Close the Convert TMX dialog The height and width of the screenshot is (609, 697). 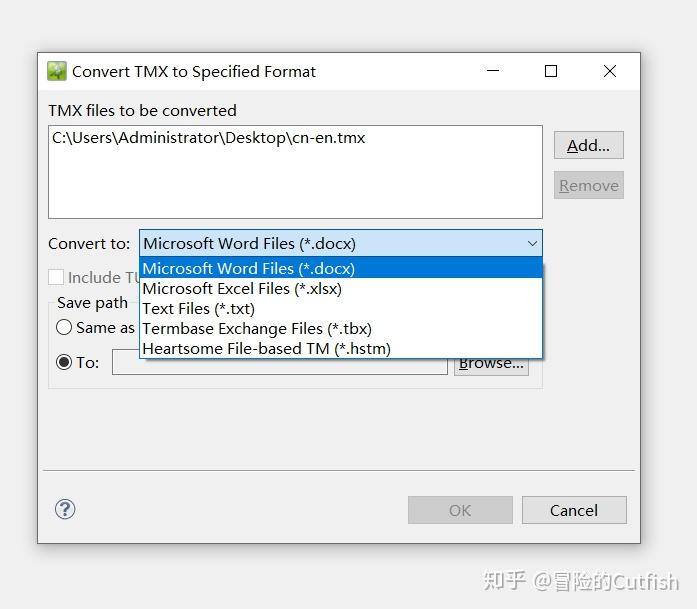click(610, 71)
